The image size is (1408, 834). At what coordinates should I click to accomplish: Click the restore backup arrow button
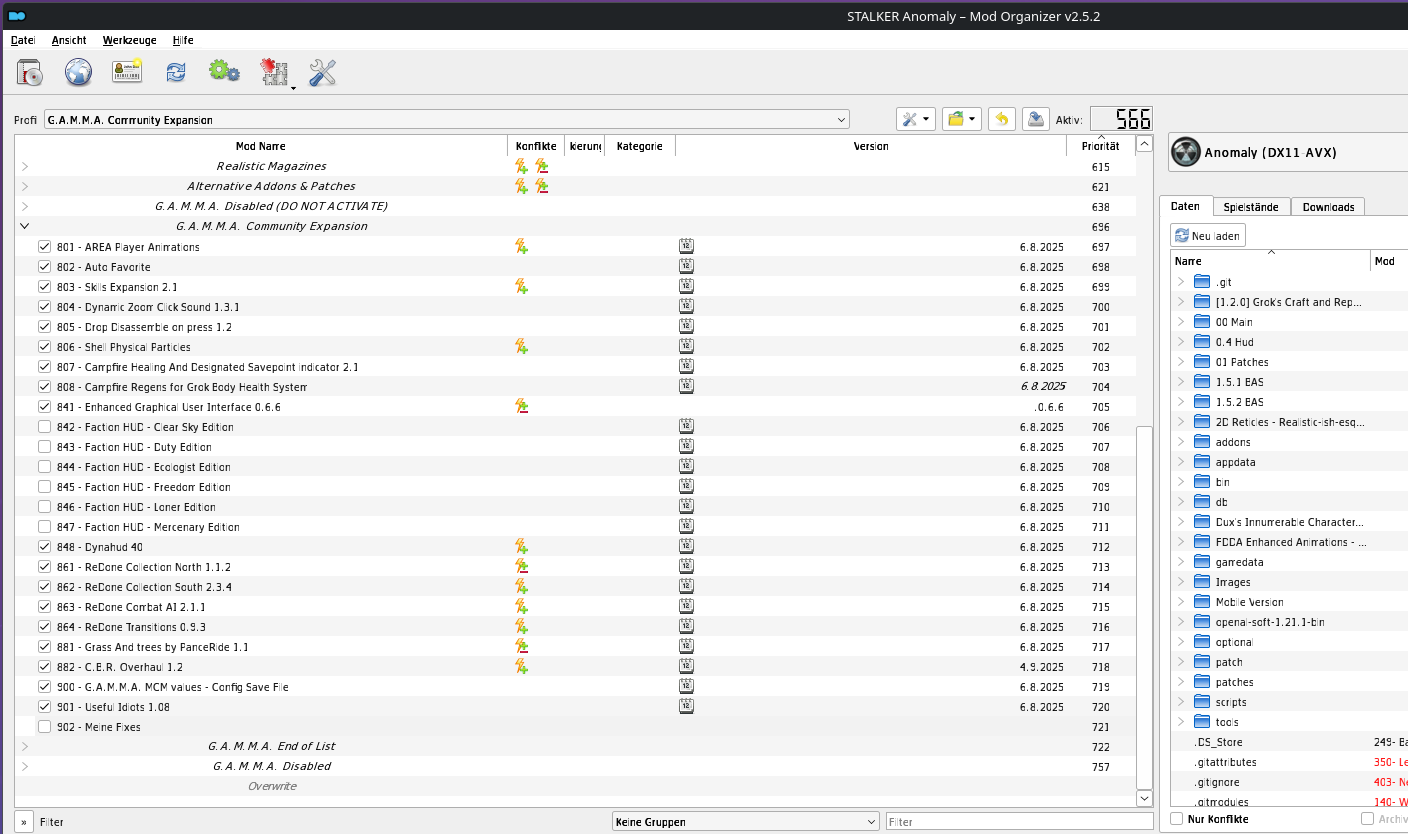pos(1002,119)
